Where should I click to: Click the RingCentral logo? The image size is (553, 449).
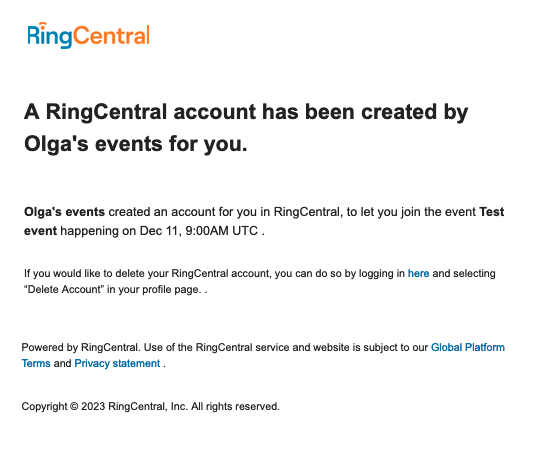[x=89, y=35]
